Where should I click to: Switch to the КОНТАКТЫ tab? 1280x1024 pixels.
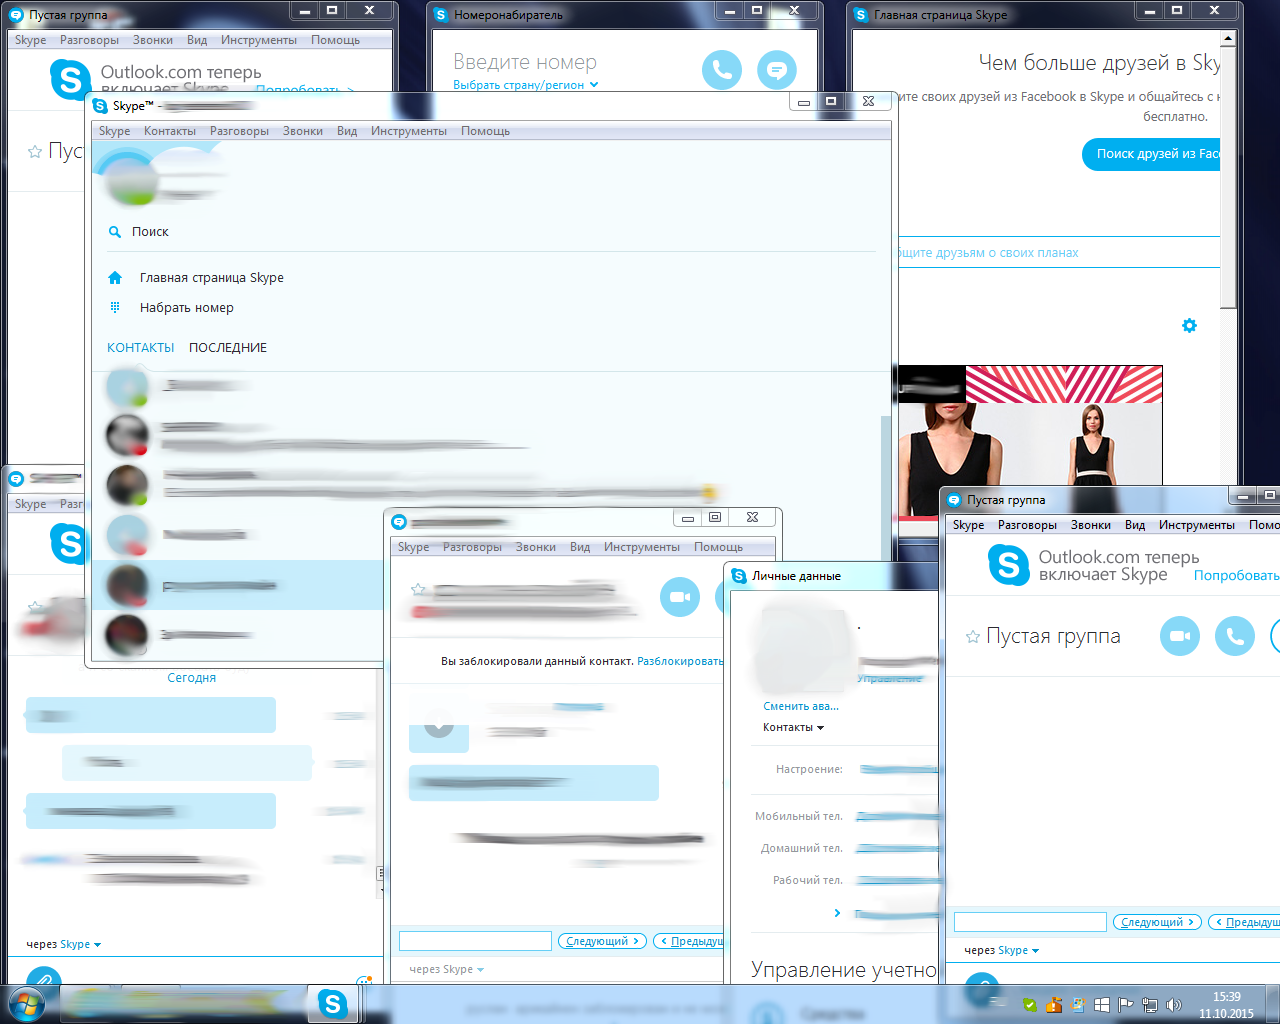point(140,348)
